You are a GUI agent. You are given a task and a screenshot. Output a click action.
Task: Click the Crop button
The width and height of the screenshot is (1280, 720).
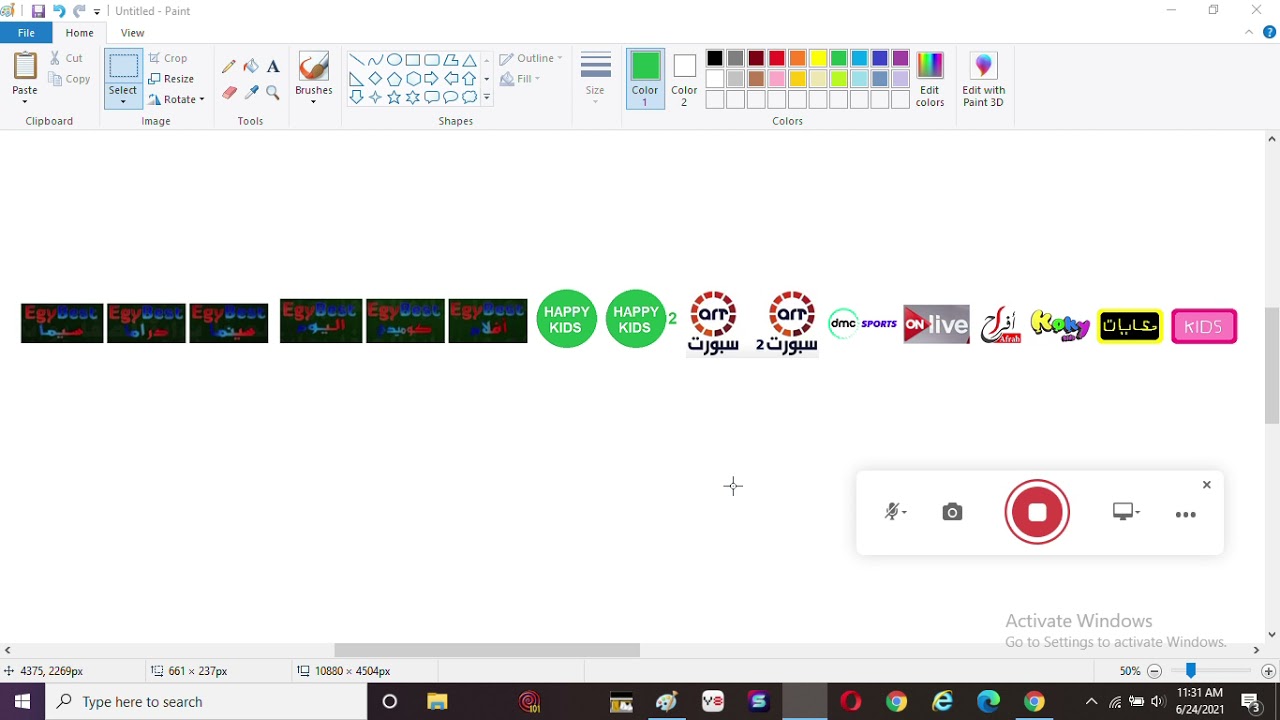point(168,58)
